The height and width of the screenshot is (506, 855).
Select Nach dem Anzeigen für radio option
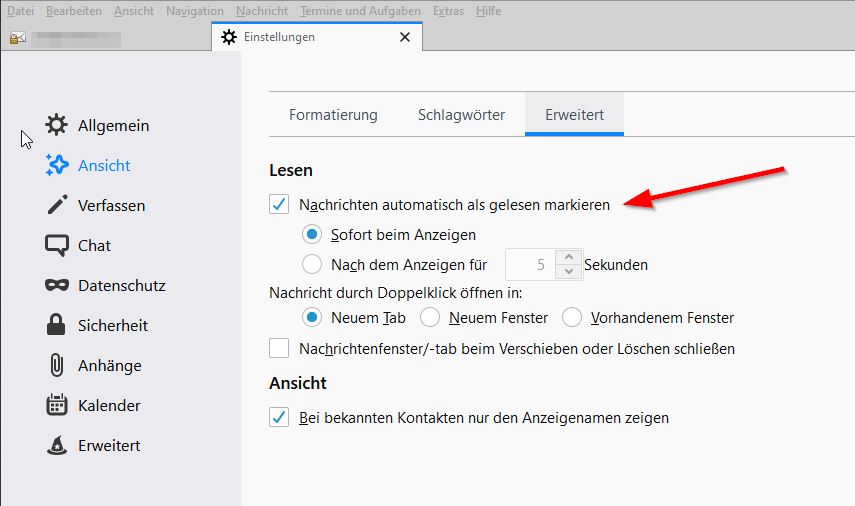click(312, 264)
